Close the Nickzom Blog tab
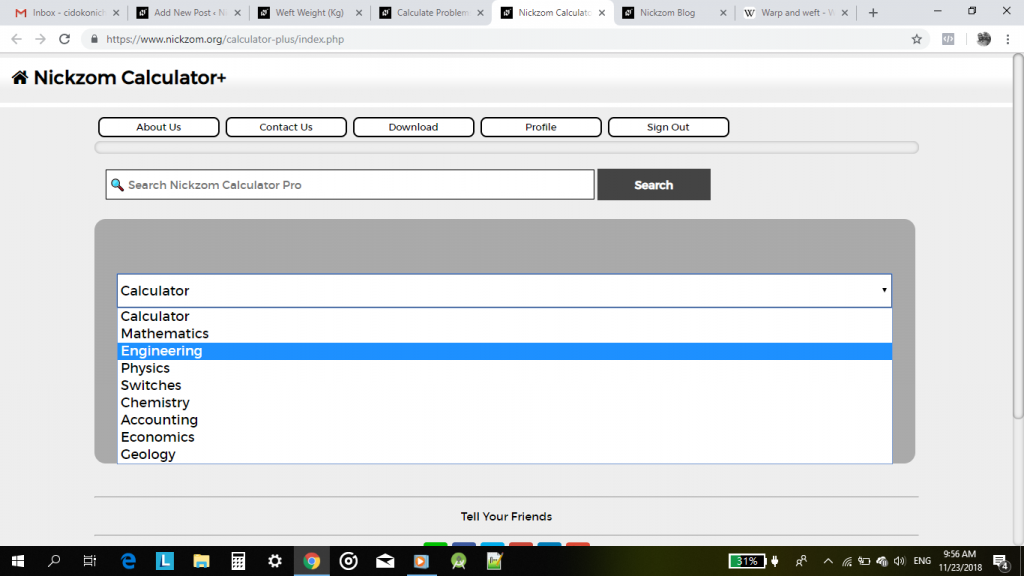1024x576 pixels. pyautogui.click(x=723, y=12)
